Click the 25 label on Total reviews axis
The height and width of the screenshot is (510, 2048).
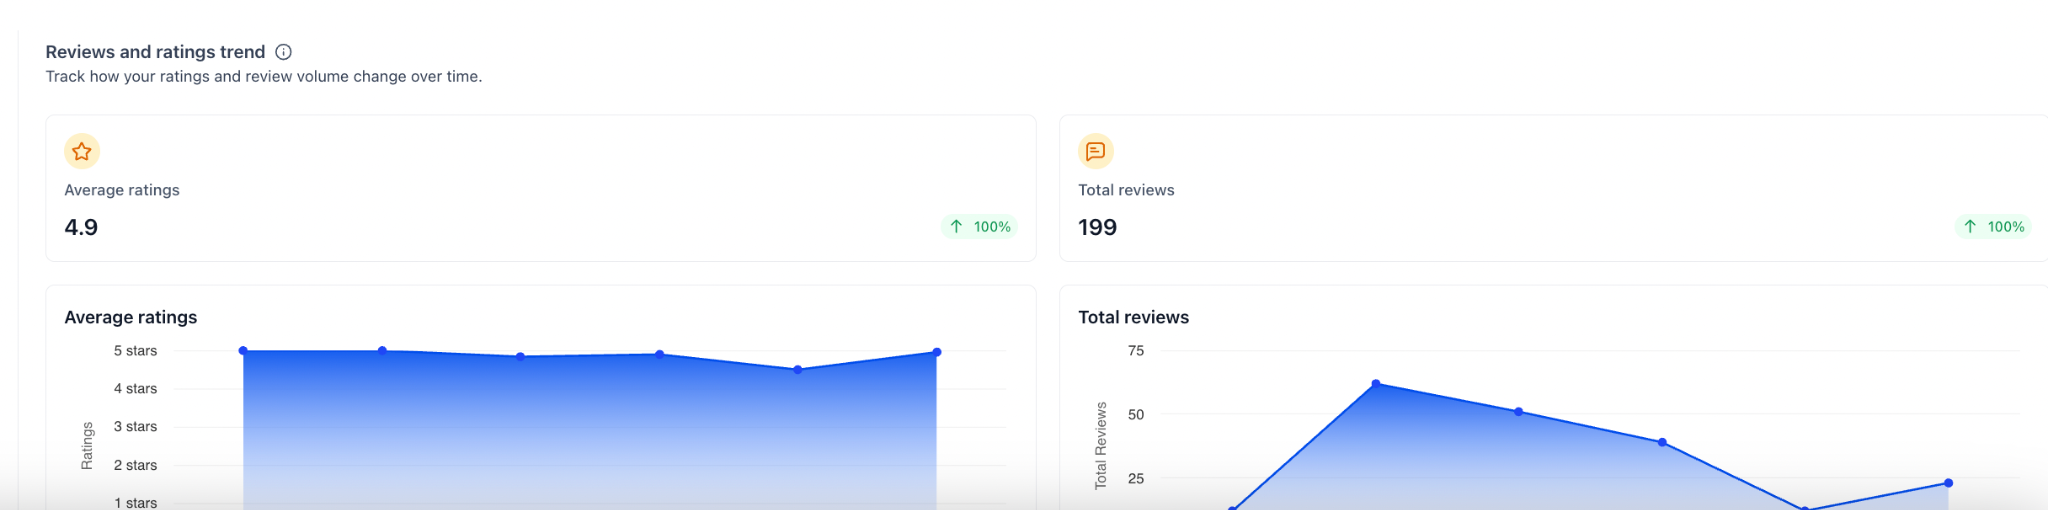tap(1136, 479)
